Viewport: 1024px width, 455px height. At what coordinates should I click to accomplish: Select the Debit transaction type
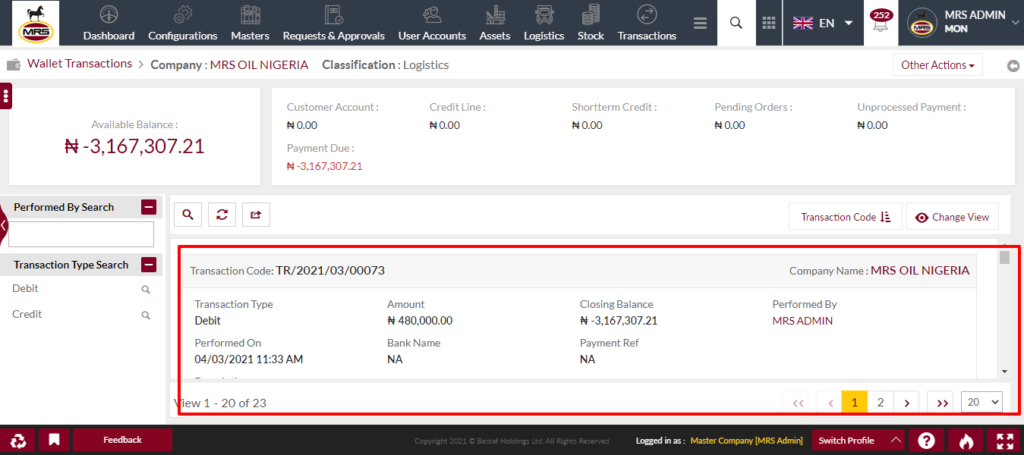25,289
